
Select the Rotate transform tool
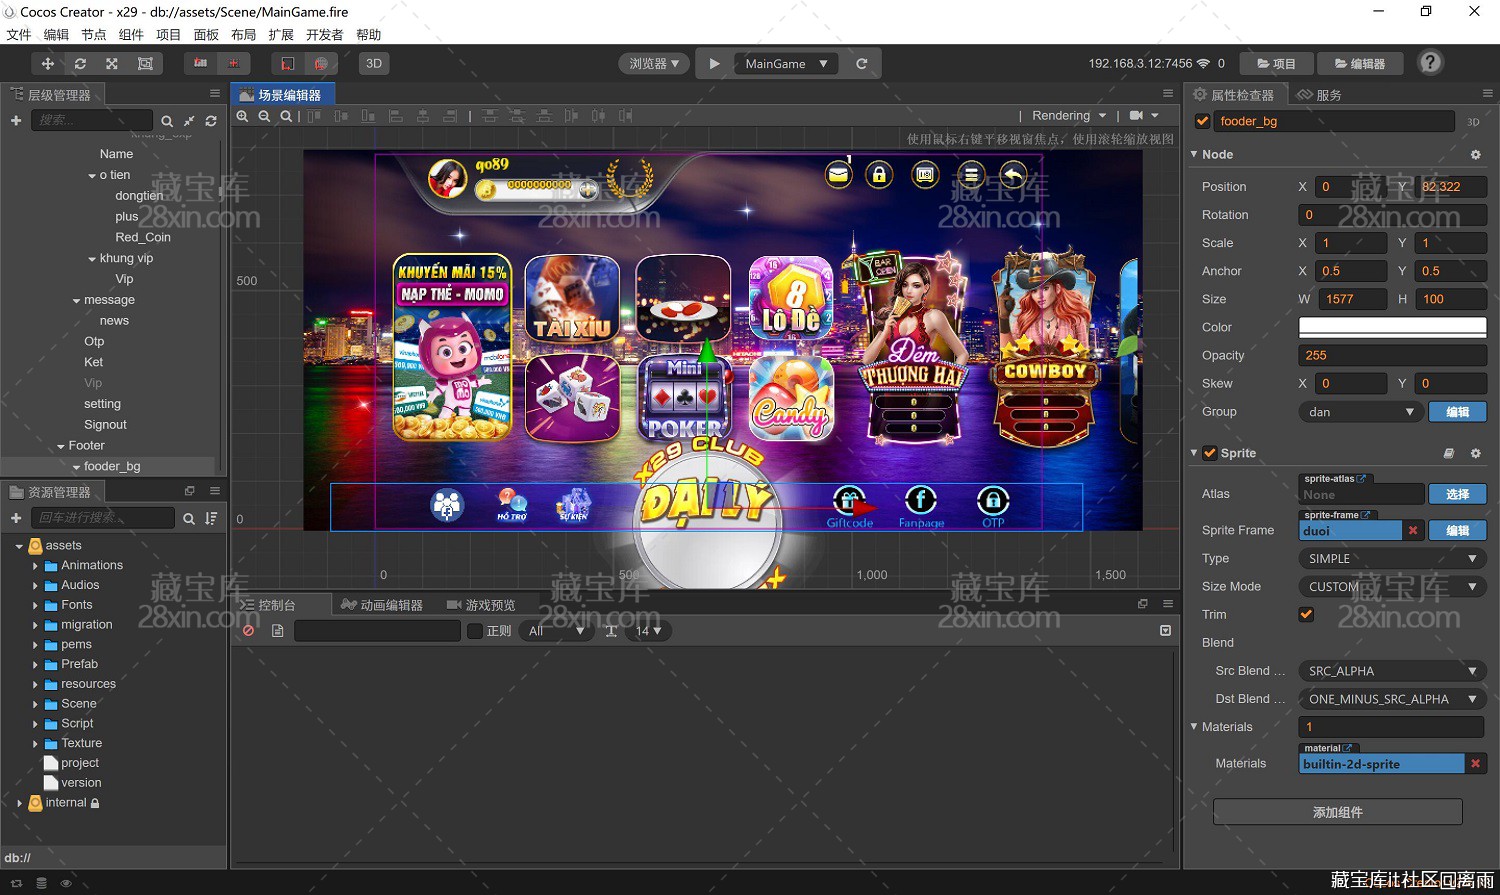pos(80,63)
